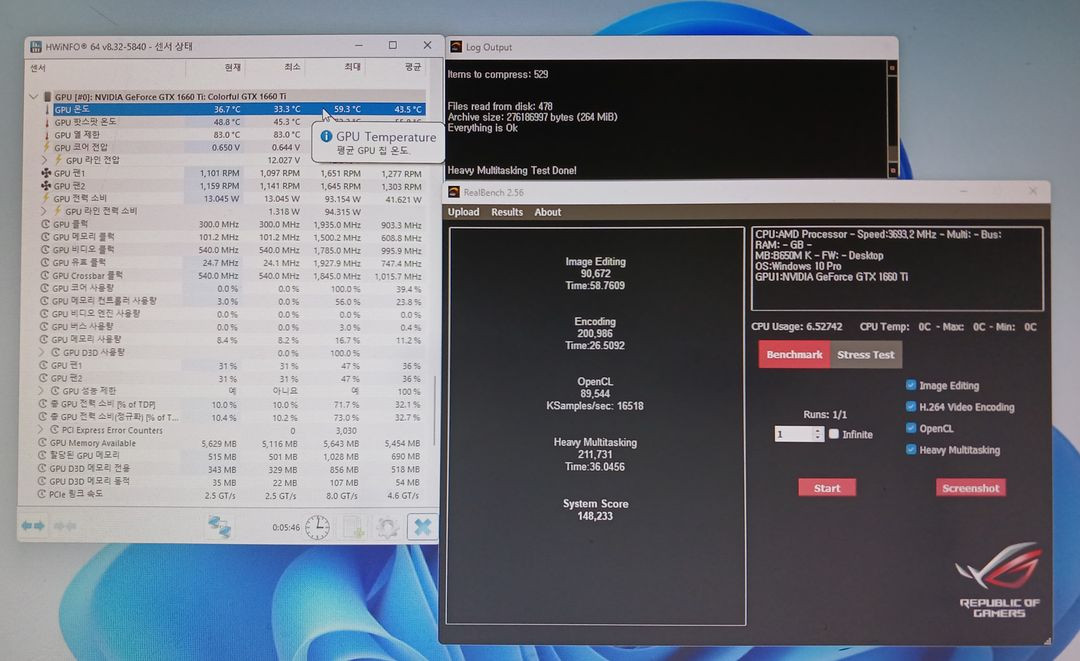Click the HWiNFO app icon in title bar
The image size is (1080, 661).
[x=36, y=47]
